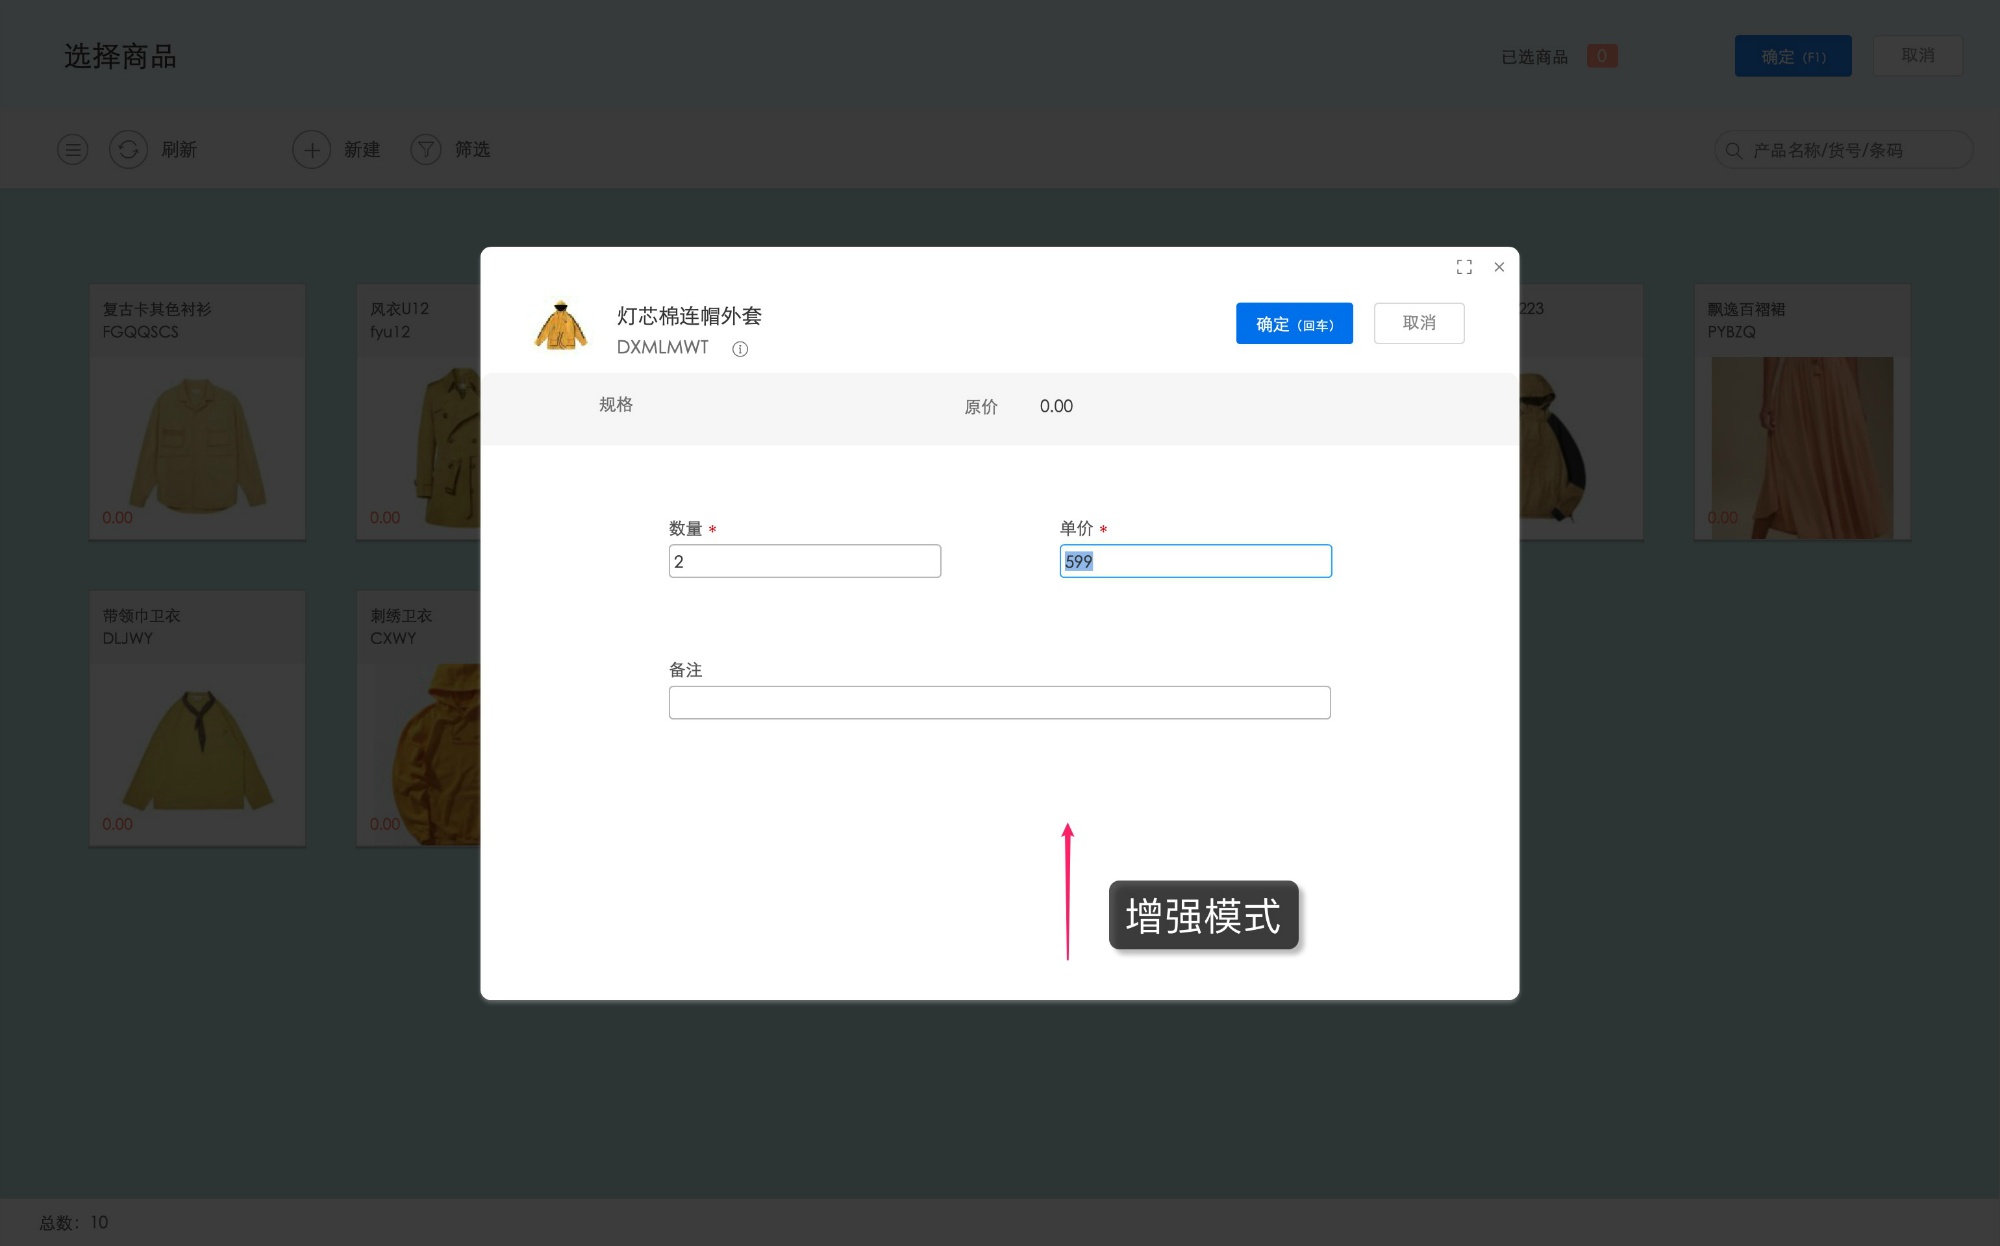Click the 产品名称/货号/条码 search box
This screenshot has height=1246, width=2000.
click(x=1844, y=150)
